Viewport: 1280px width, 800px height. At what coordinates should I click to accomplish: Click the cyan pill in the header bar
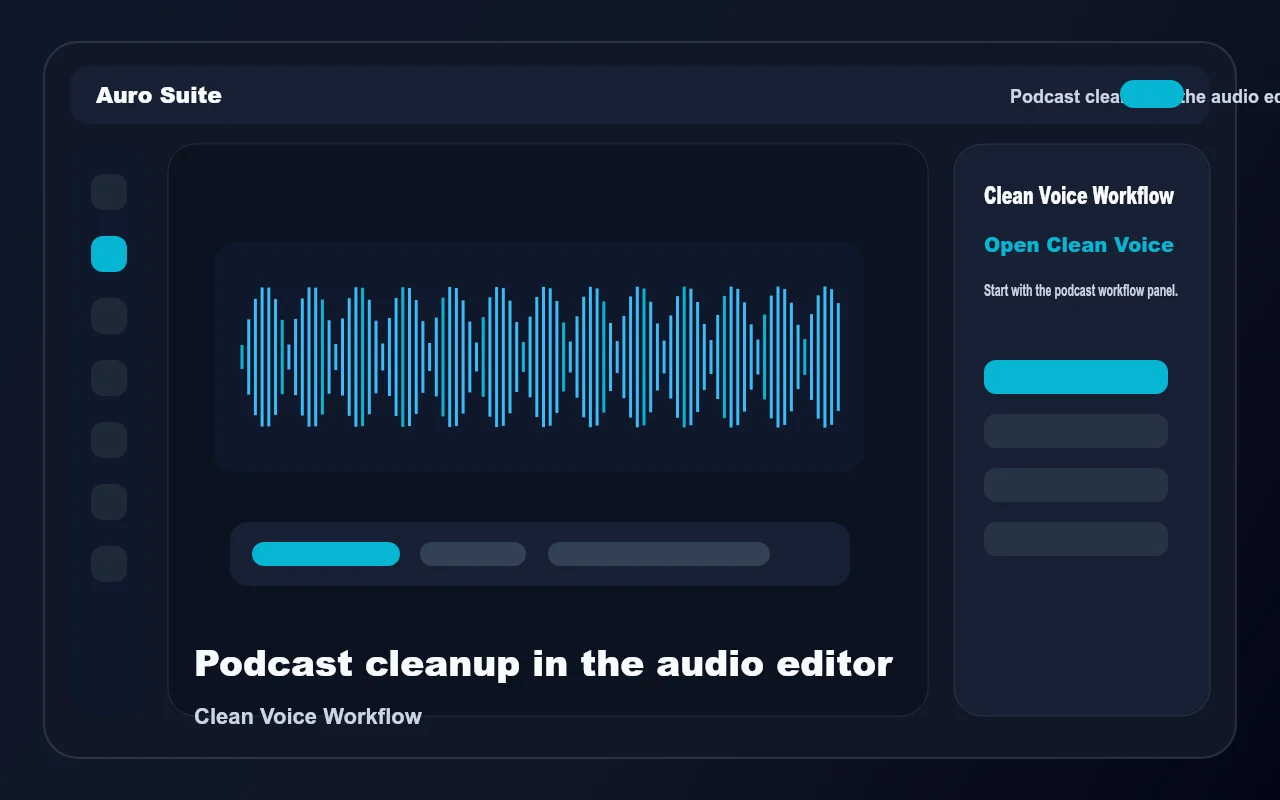coord(1152,94)
